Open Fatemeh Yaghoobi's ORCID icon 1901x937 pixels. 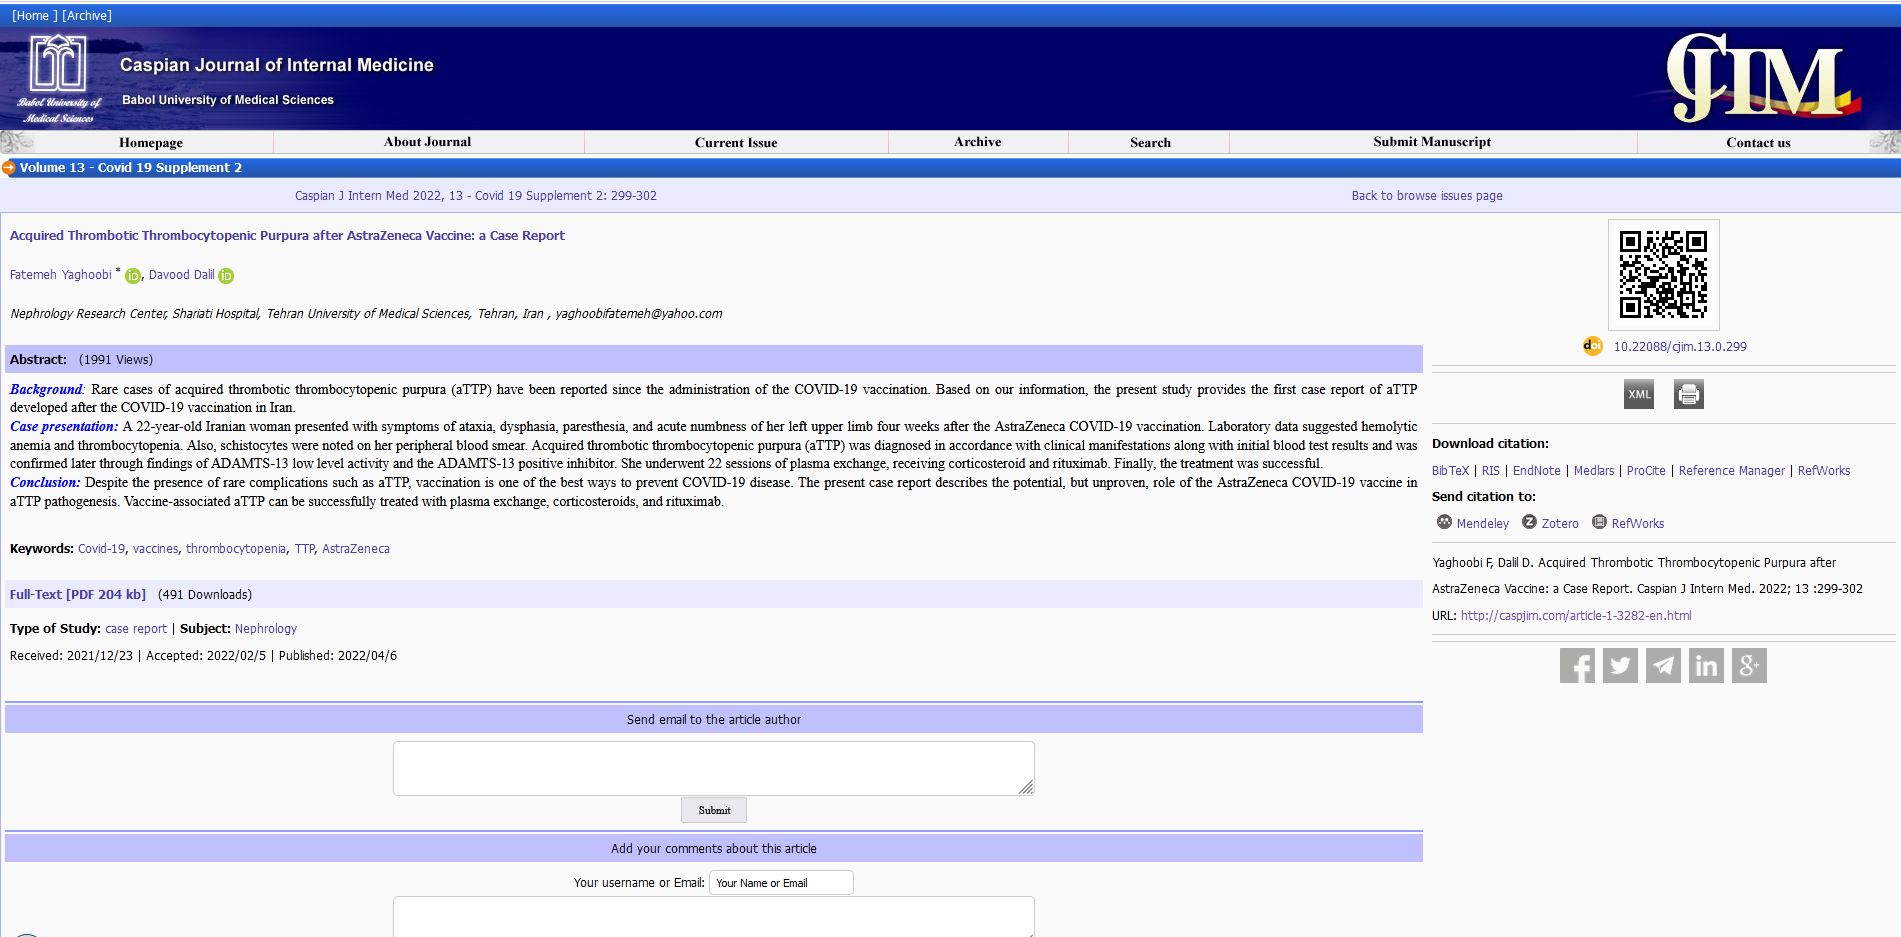(133, 276)
